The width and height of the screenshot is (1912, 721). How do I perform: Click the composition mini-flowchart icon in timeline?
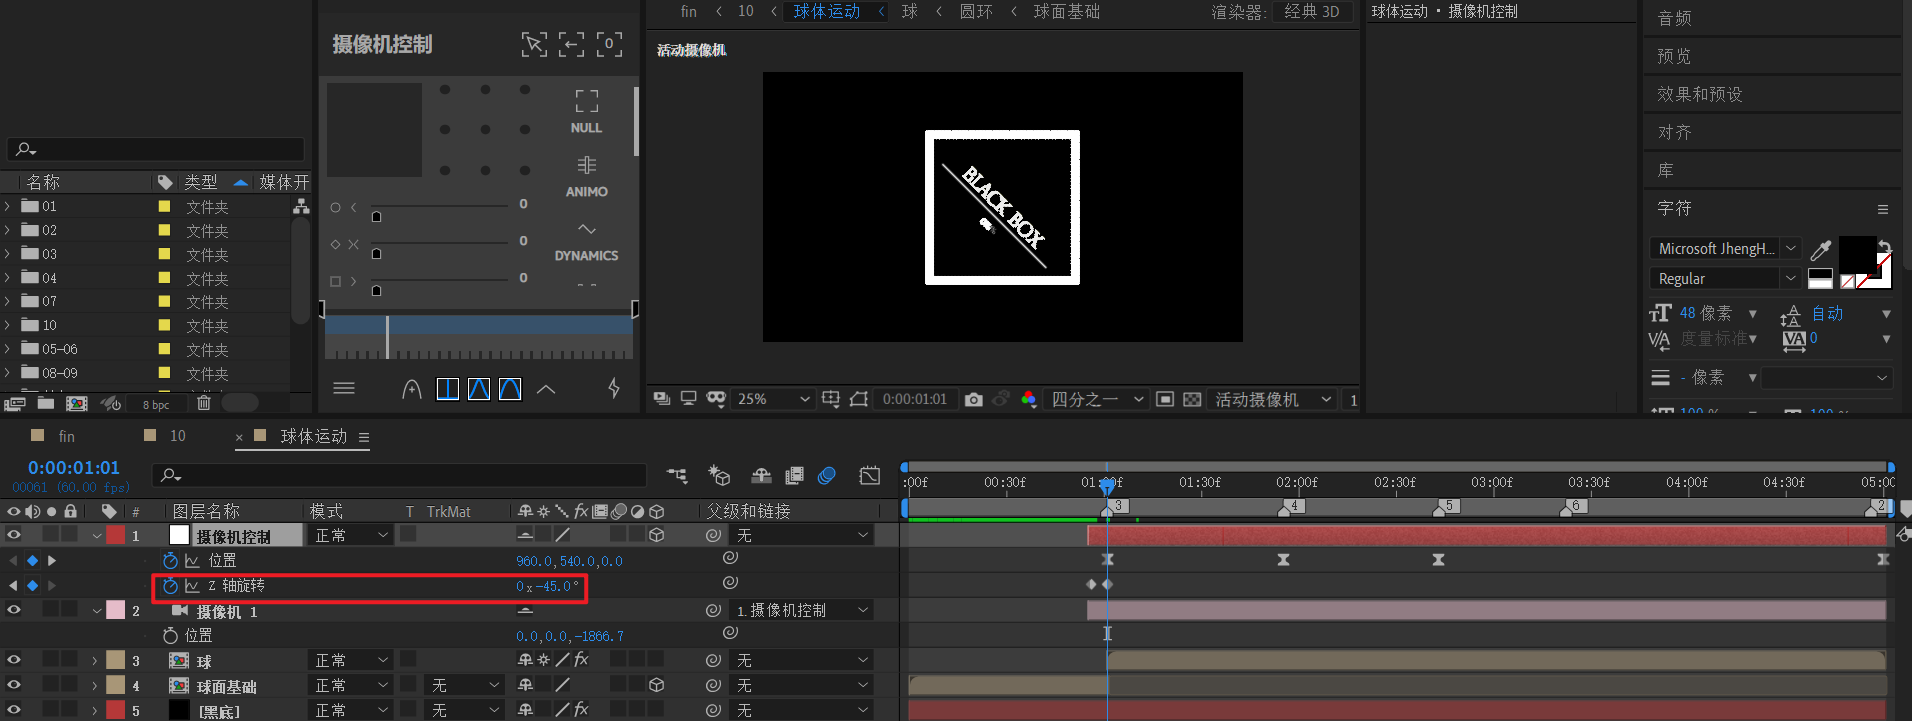(677, 475)
